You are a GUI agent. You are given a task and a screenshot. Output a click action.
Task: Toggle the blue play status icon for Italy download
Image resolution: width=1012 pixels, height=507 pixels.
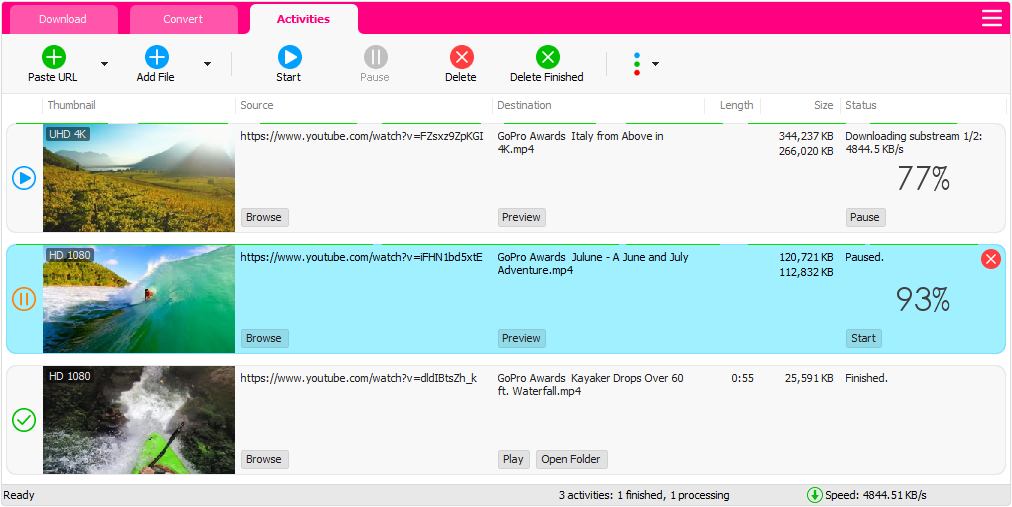pyautogui.click(x=24, y=178)
